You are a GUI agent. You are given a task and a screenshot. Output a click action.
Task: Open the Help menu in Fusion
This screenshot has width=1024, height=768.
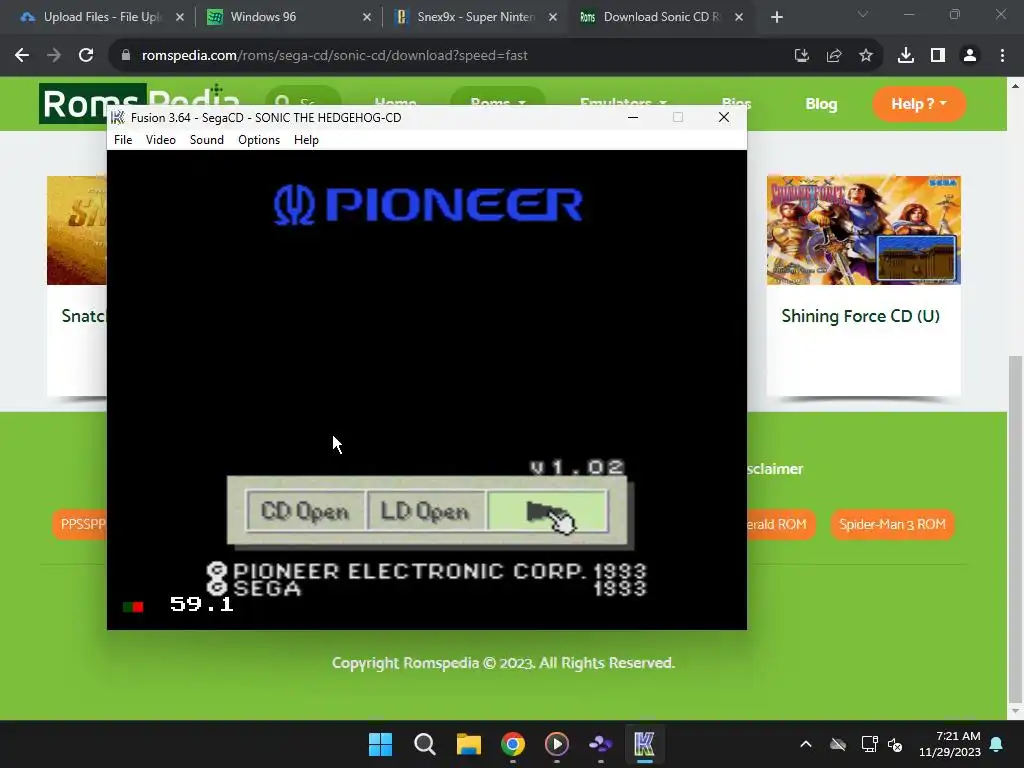(306, 140)
